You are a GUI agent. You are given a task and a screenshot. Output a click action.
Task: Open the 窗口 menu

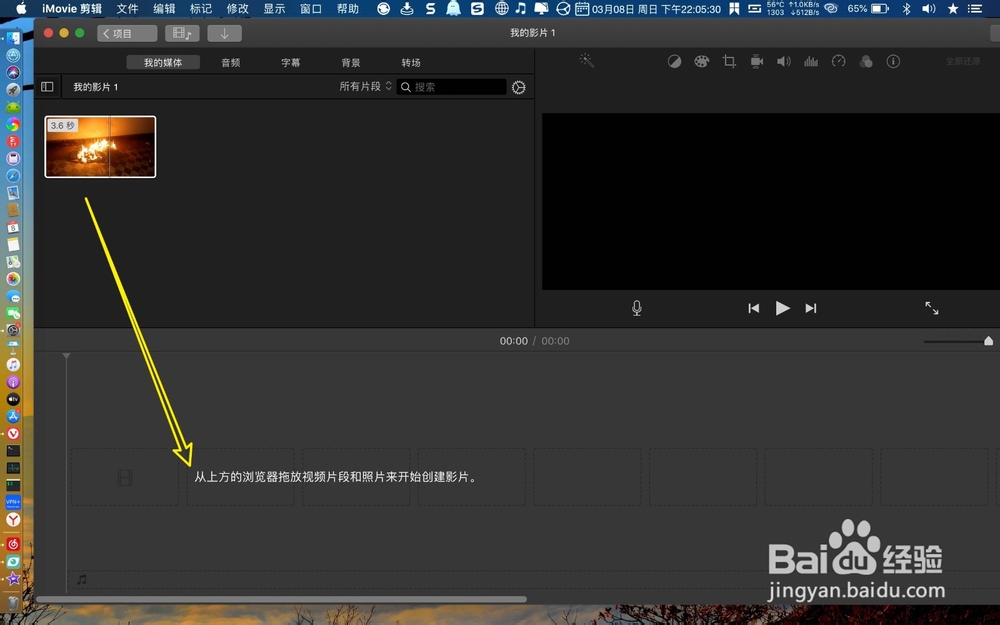point(311,9)
